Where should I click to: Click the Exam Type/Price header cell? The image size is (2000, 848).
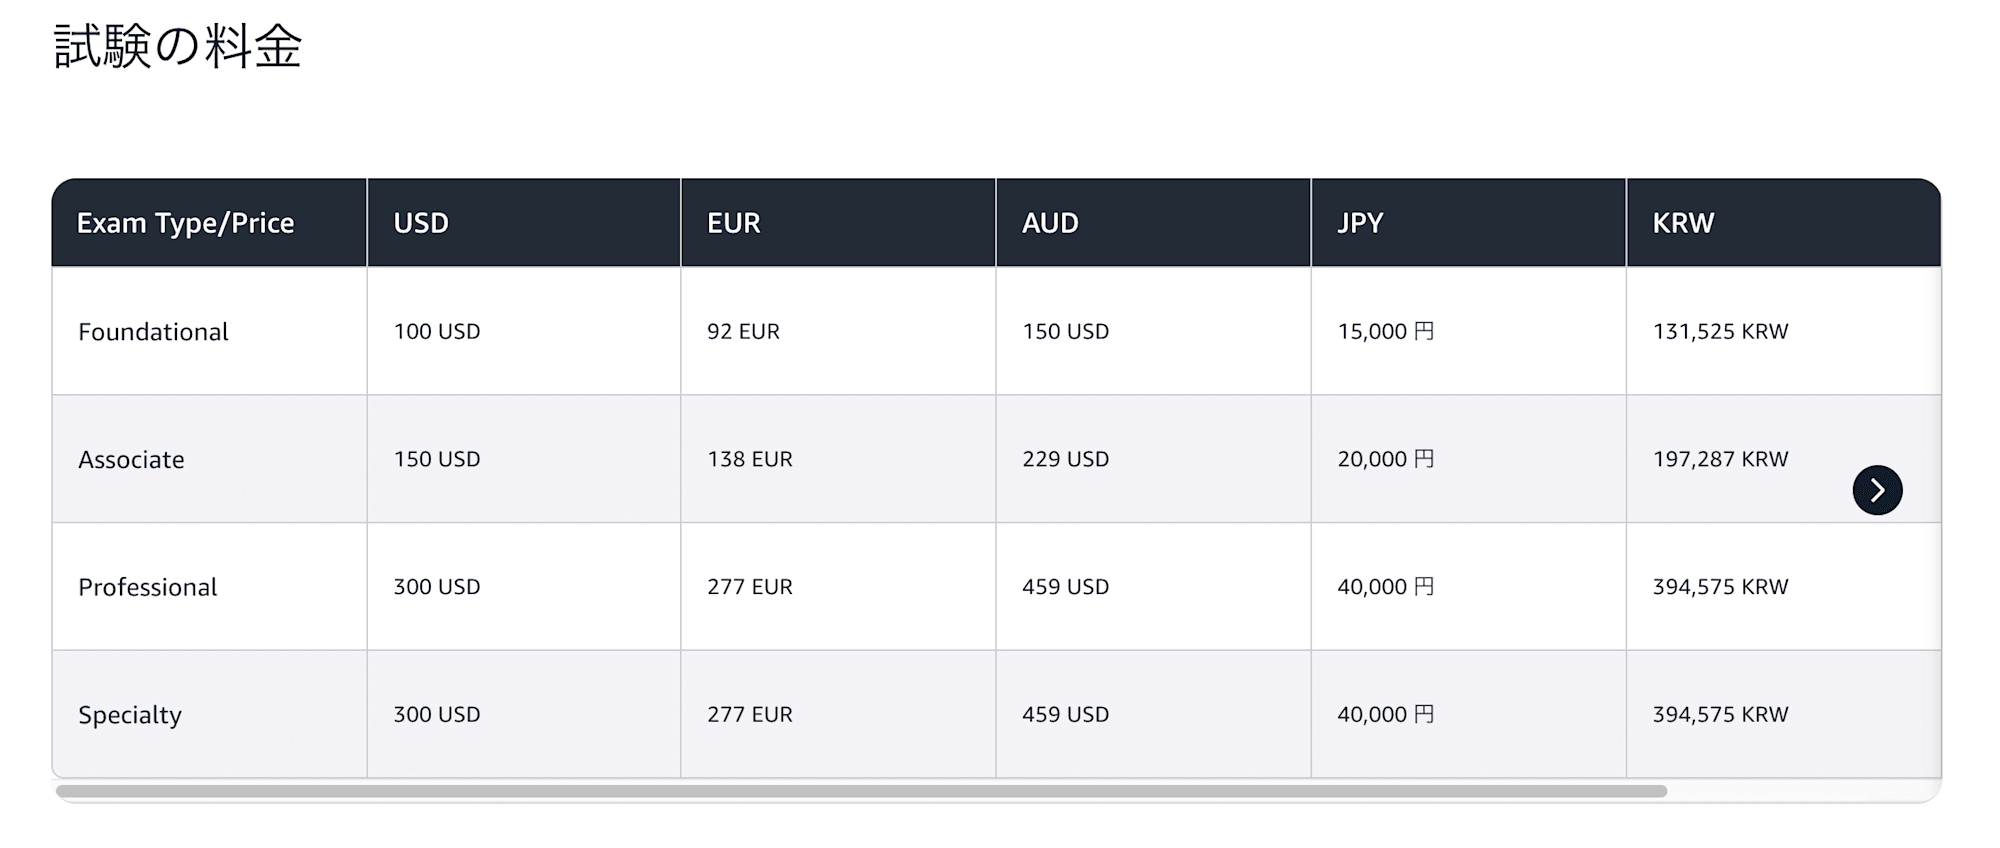(185, 223)
